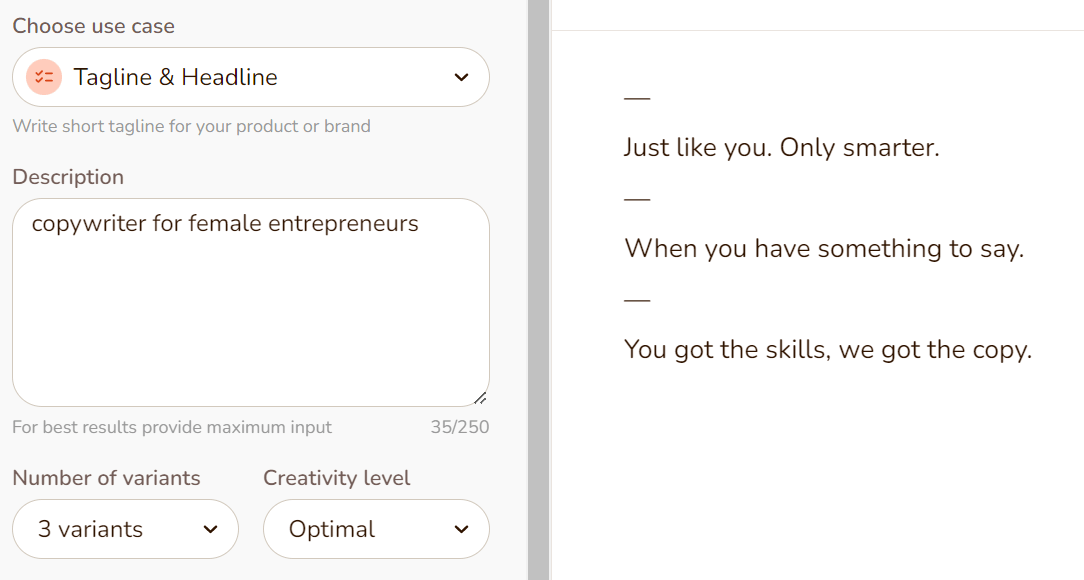Screen dimensions: 1084x580
Task: Click the 'Description' field label
Action: pyautogui.click(x=68, y=177)
